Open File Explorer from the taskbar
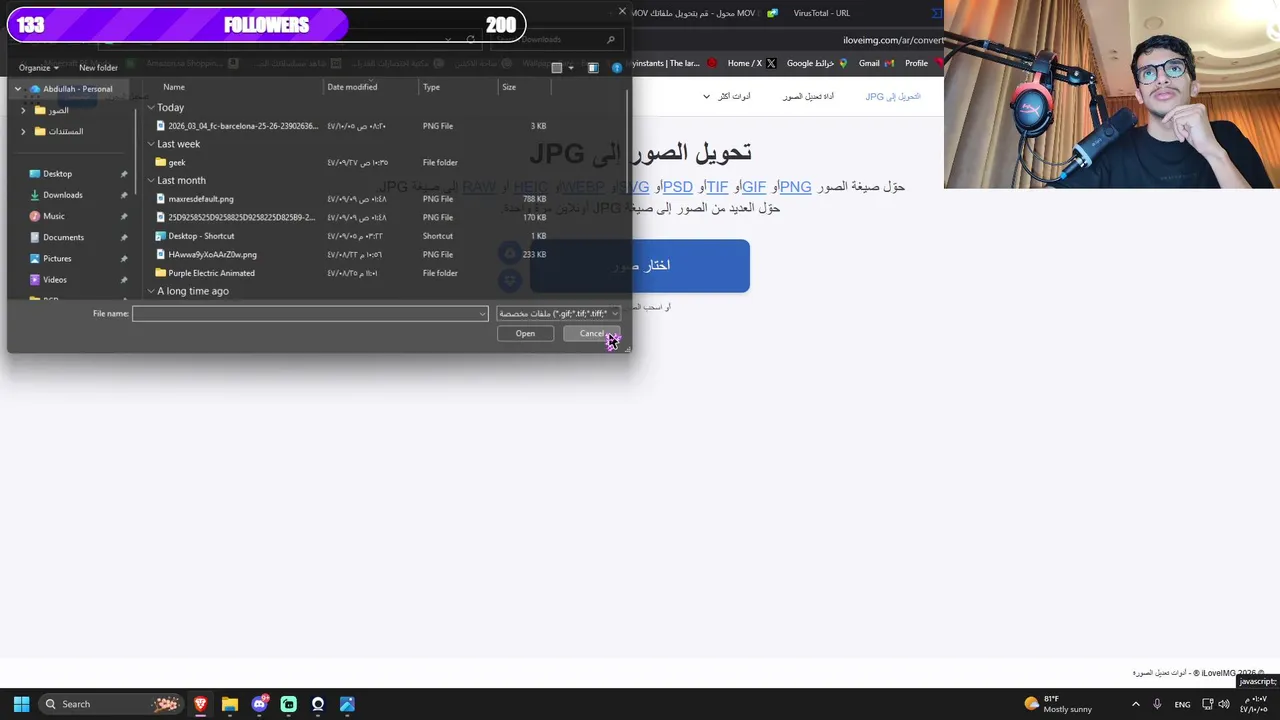Viewport: 1280px width, 720px height. [229, 704]
